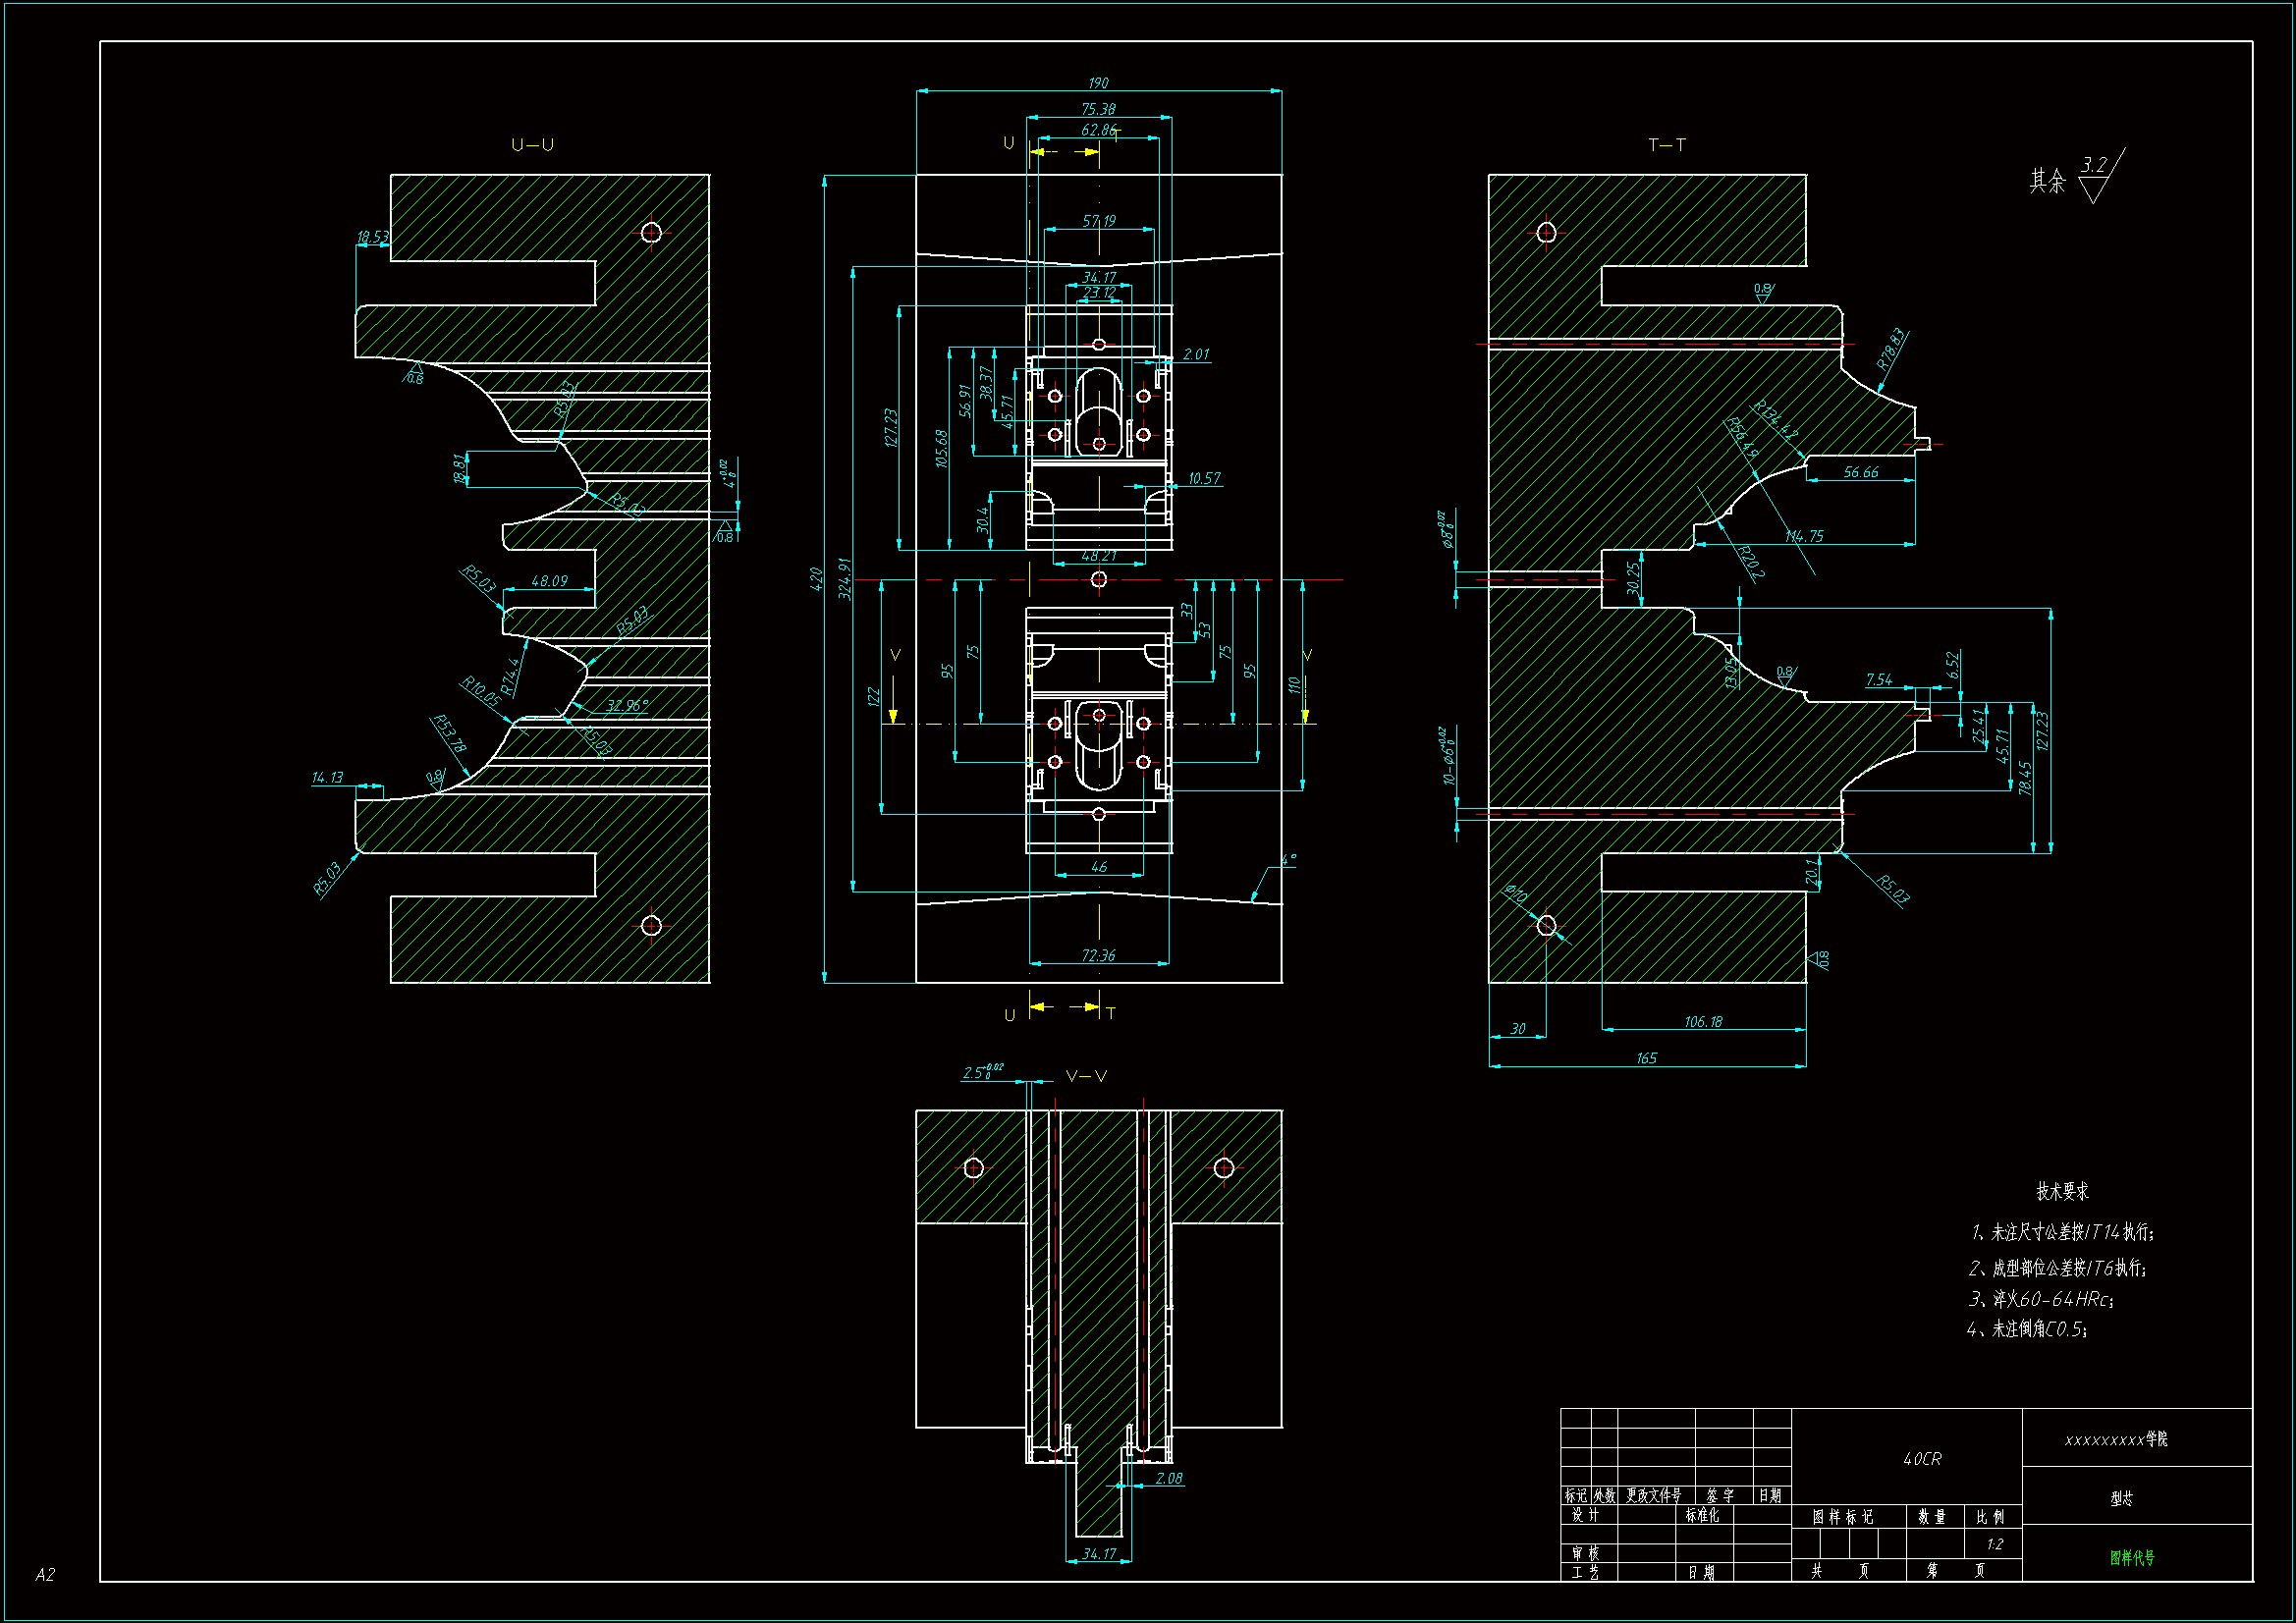Click the 106.18 dimension text

1703,1022
